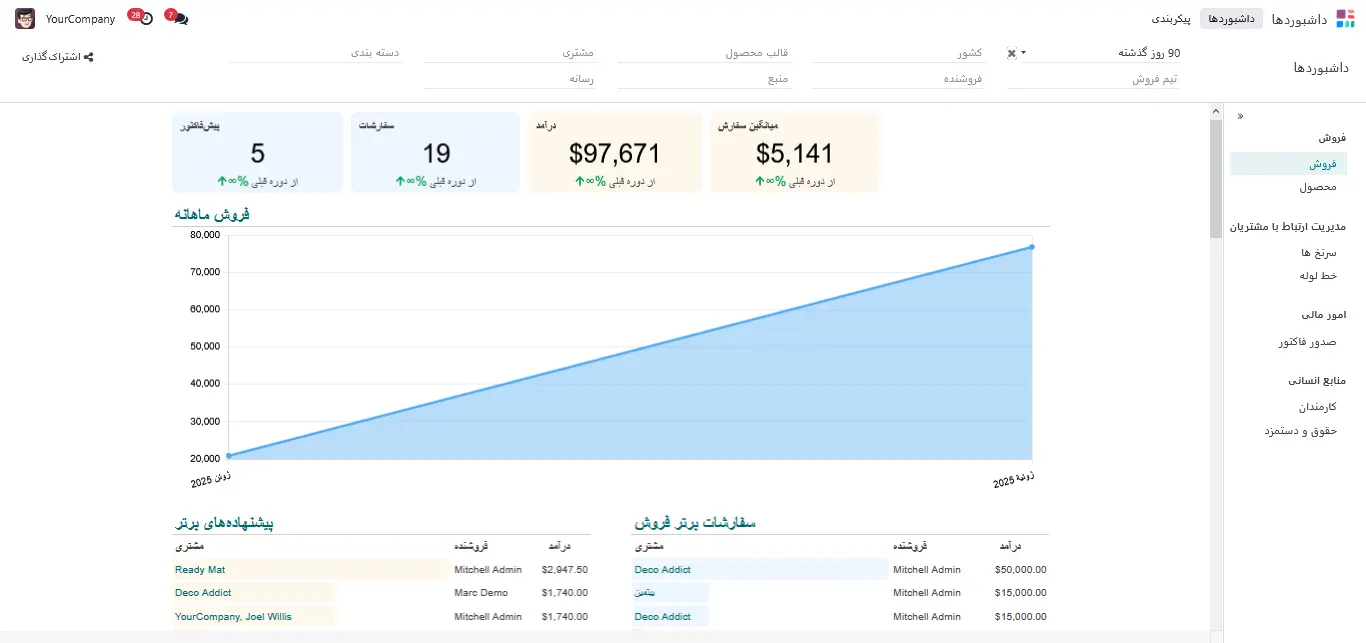The width and height of the screenshot is (1366, 643).
Task: Open the فروشنده filter field
Action: coord(898,79)
